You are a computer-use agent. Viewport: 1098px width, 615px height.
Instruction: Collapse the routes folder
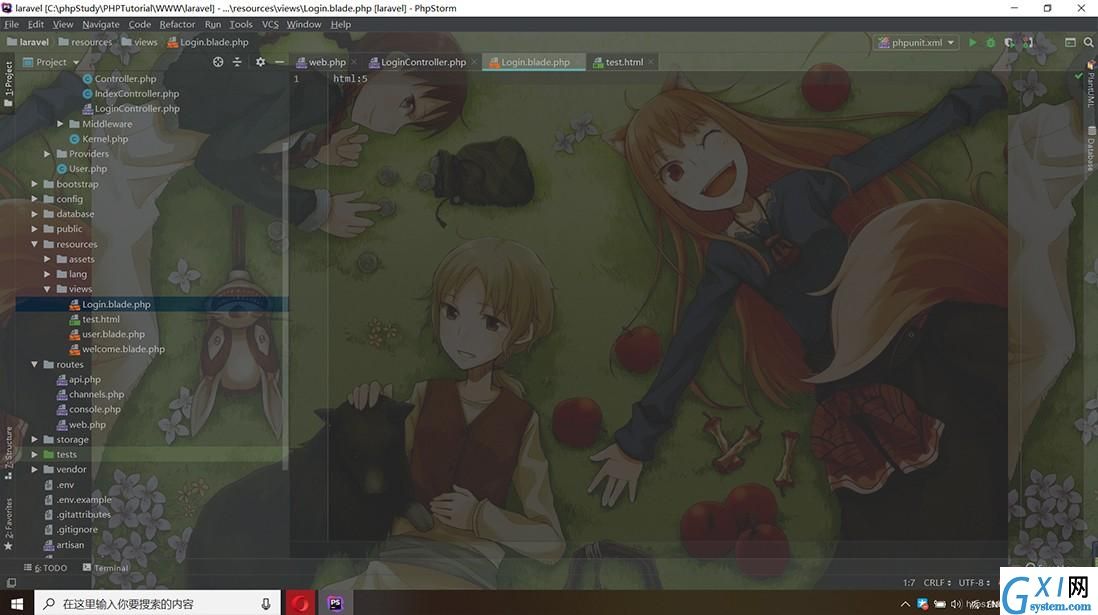(34, 365)
